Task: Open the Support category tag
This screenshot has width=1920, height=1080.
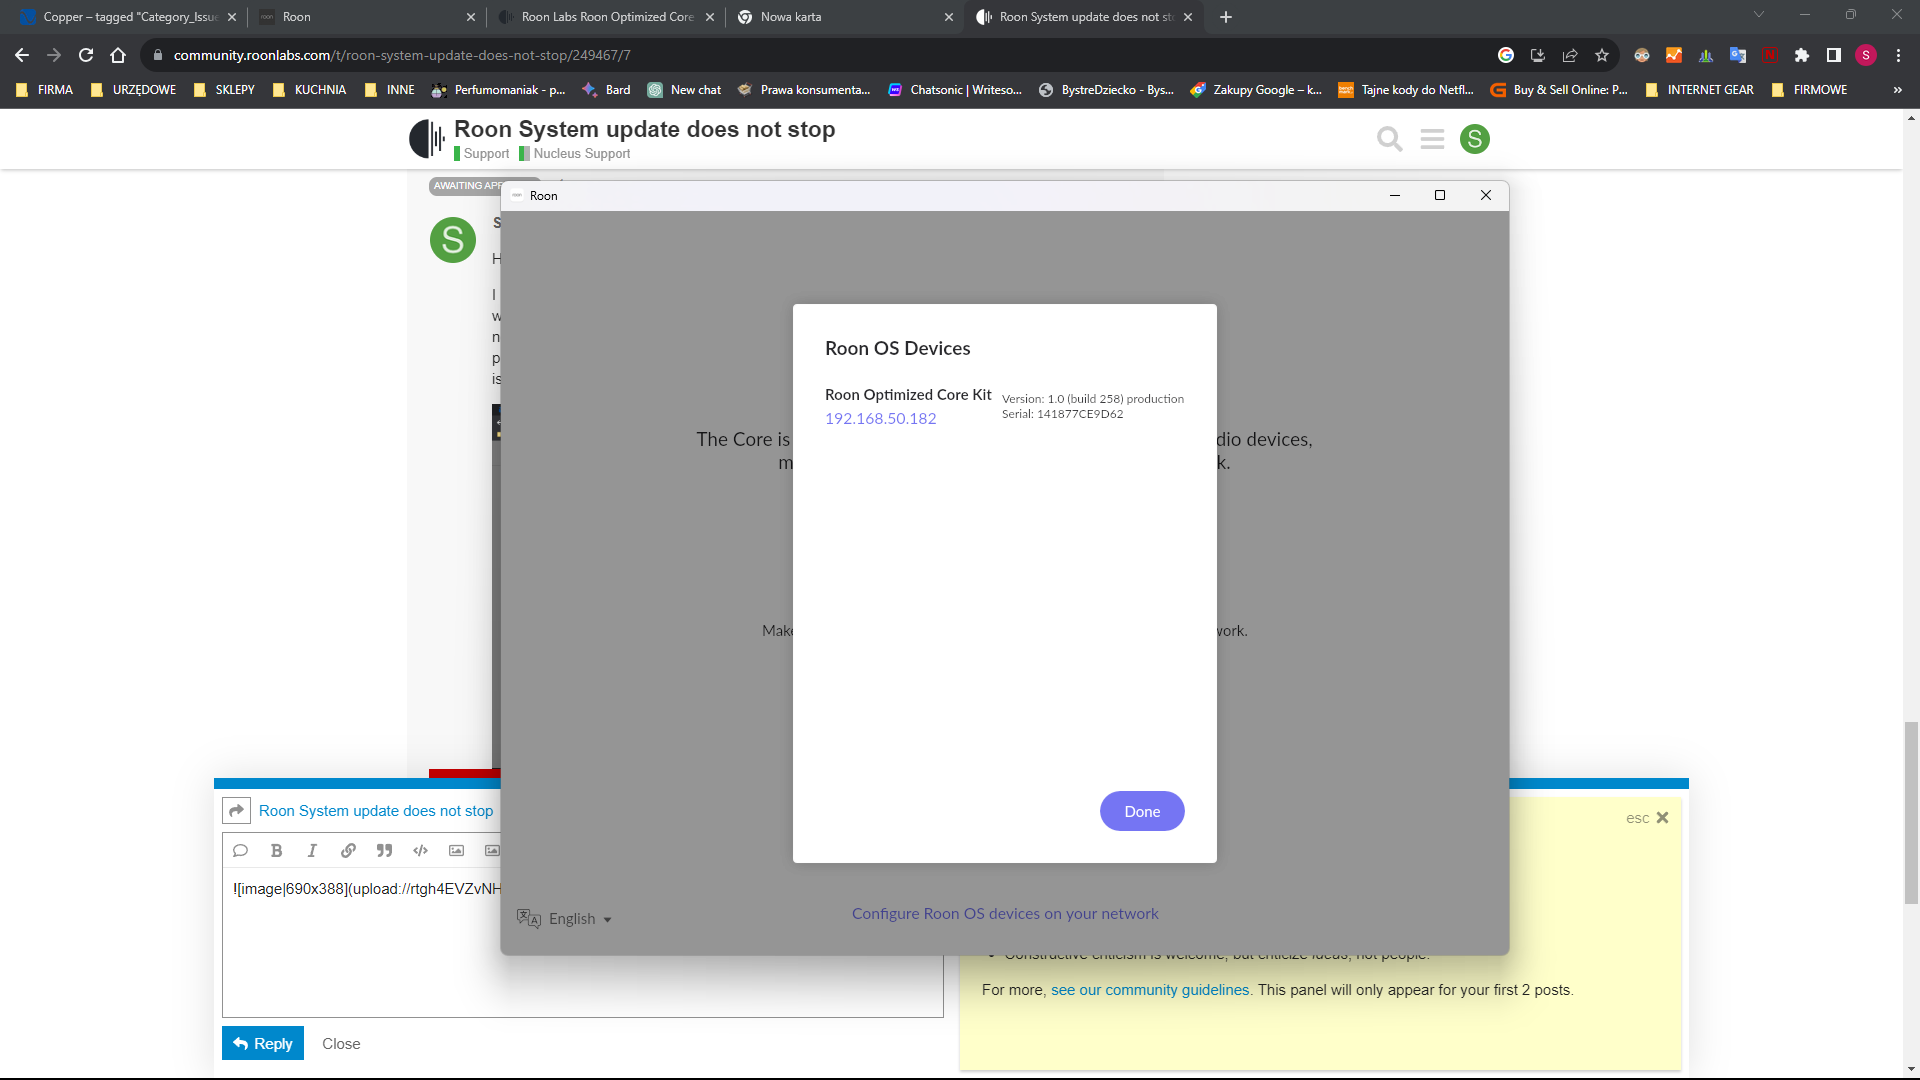Action: pos(482,154)
